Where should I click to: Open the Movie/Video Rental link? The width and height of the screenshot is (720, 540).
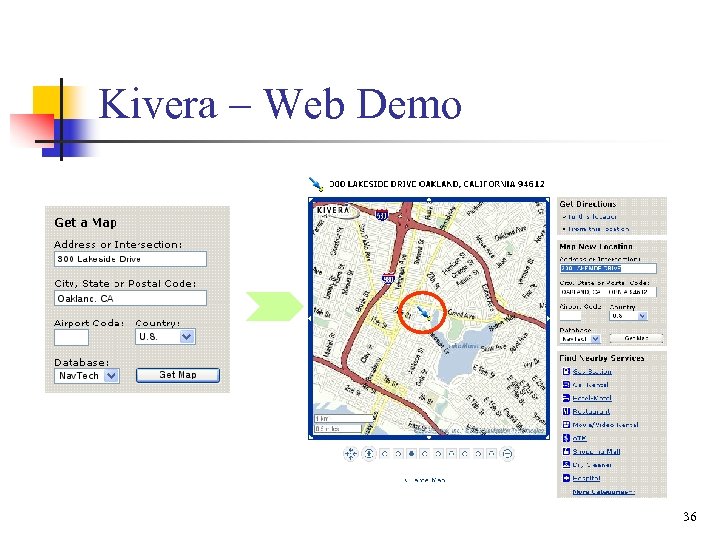(606, 425)
